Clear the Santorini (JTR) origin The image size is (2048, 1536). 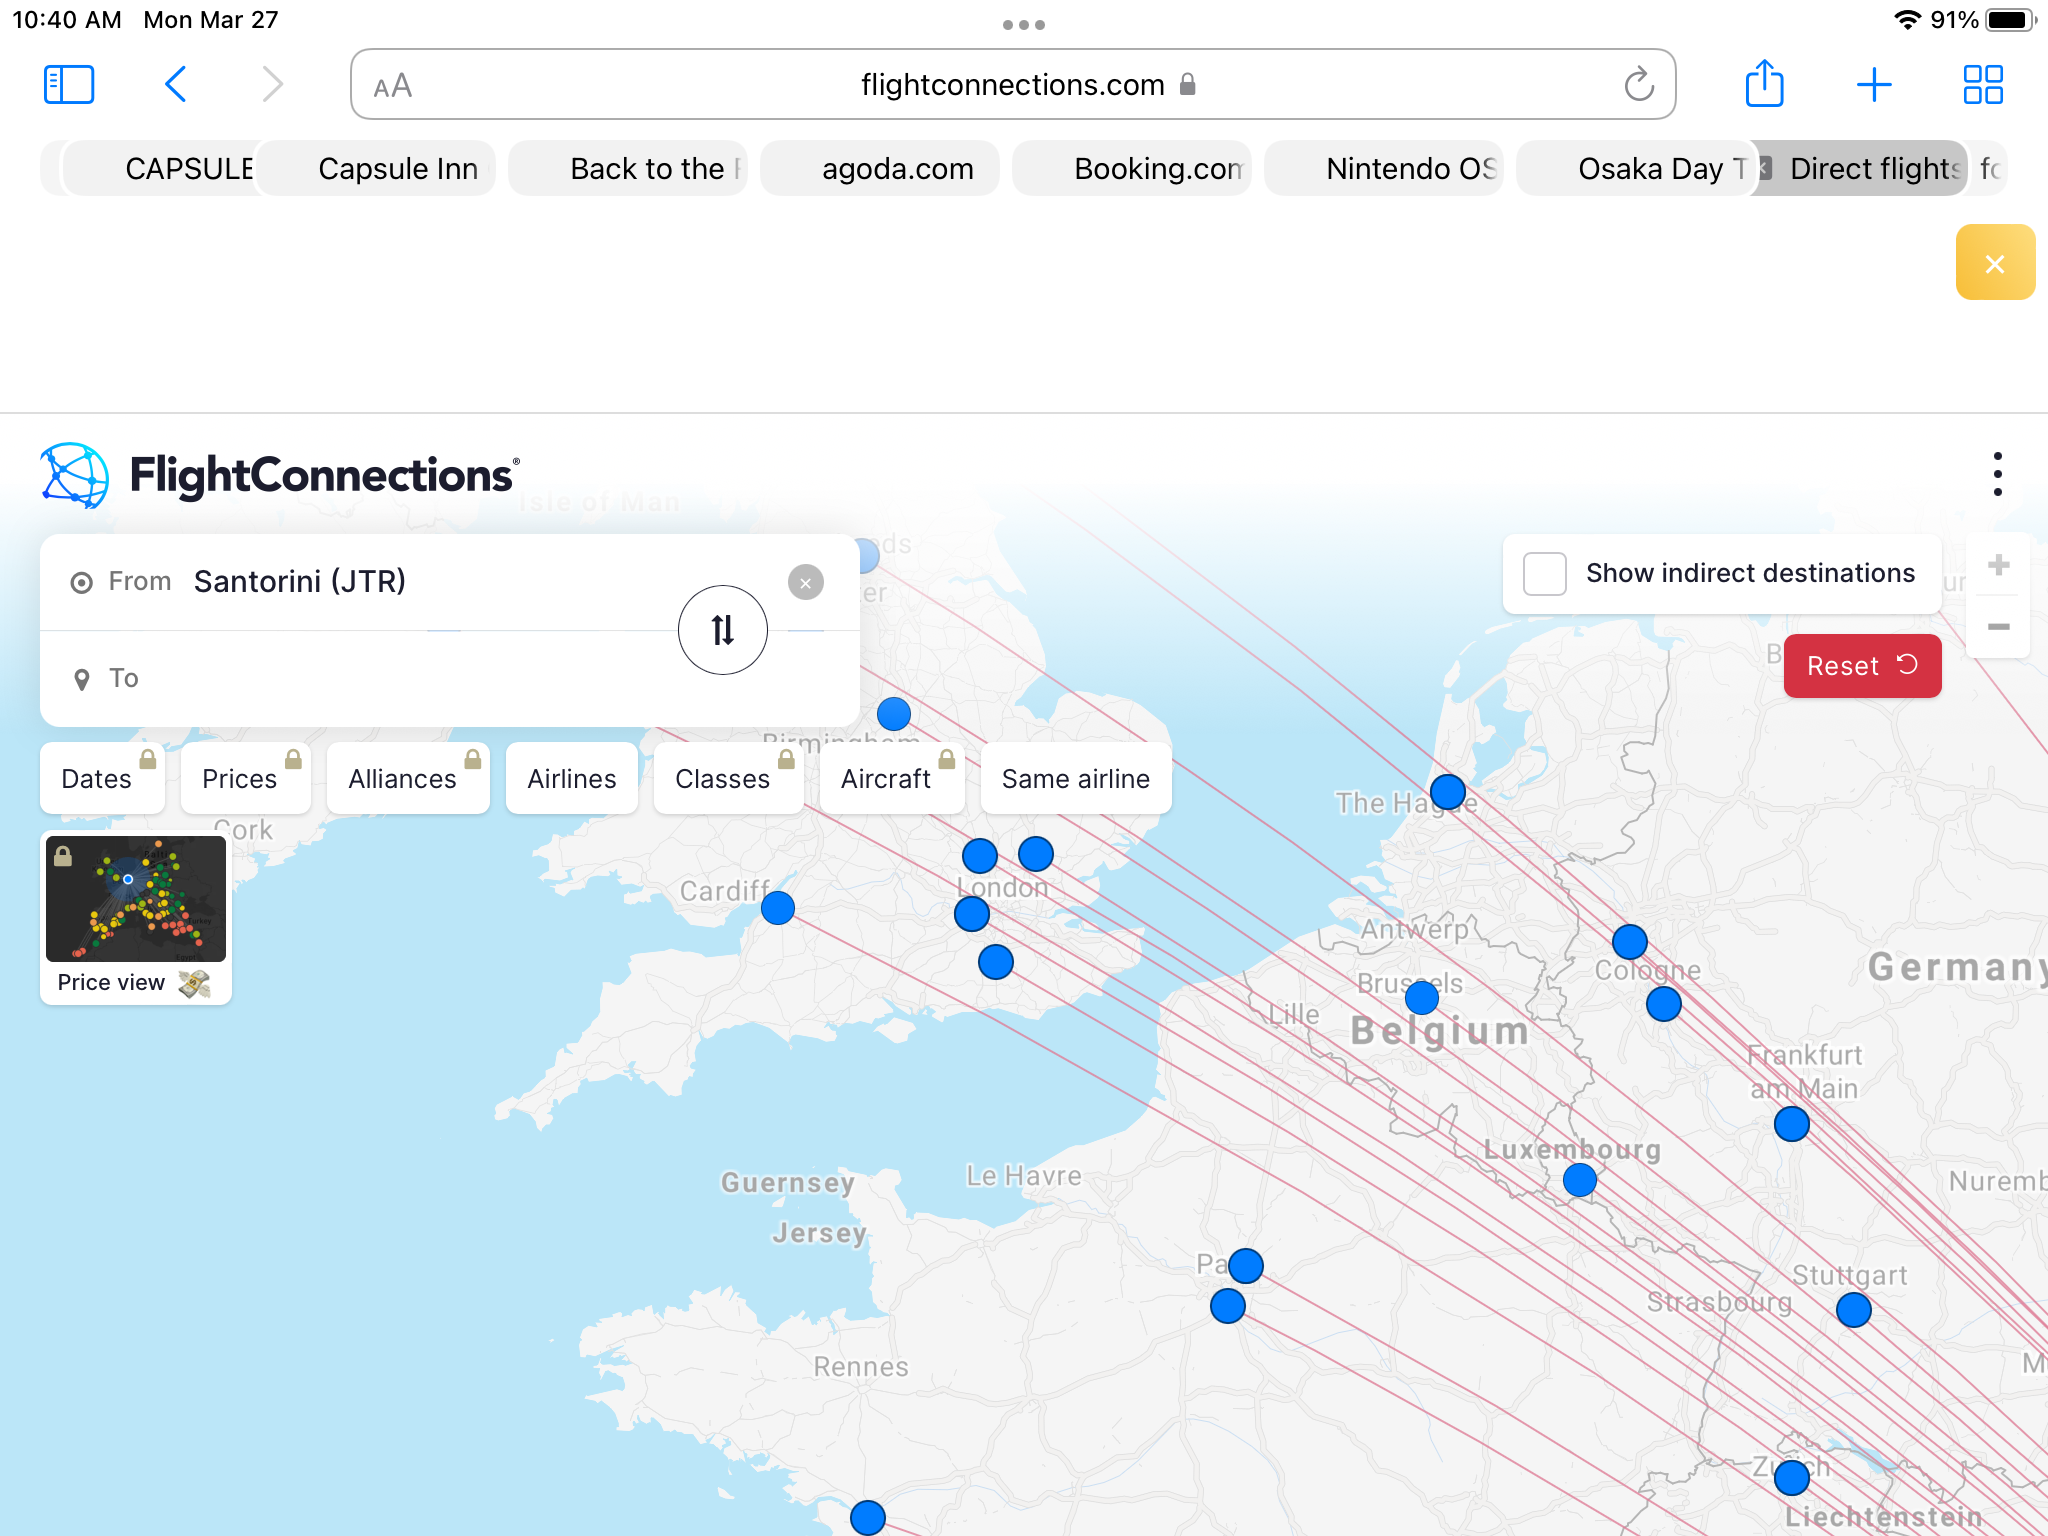tap(806, 582)
